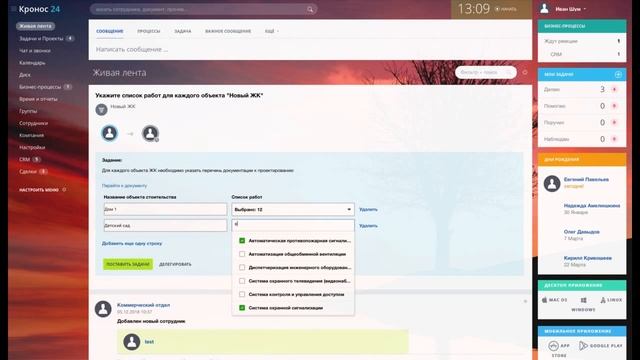The width and height of the screenshot is (640, 360).
Task: Open Надежда Амелишкина birthday link
Action: (591, 206)
